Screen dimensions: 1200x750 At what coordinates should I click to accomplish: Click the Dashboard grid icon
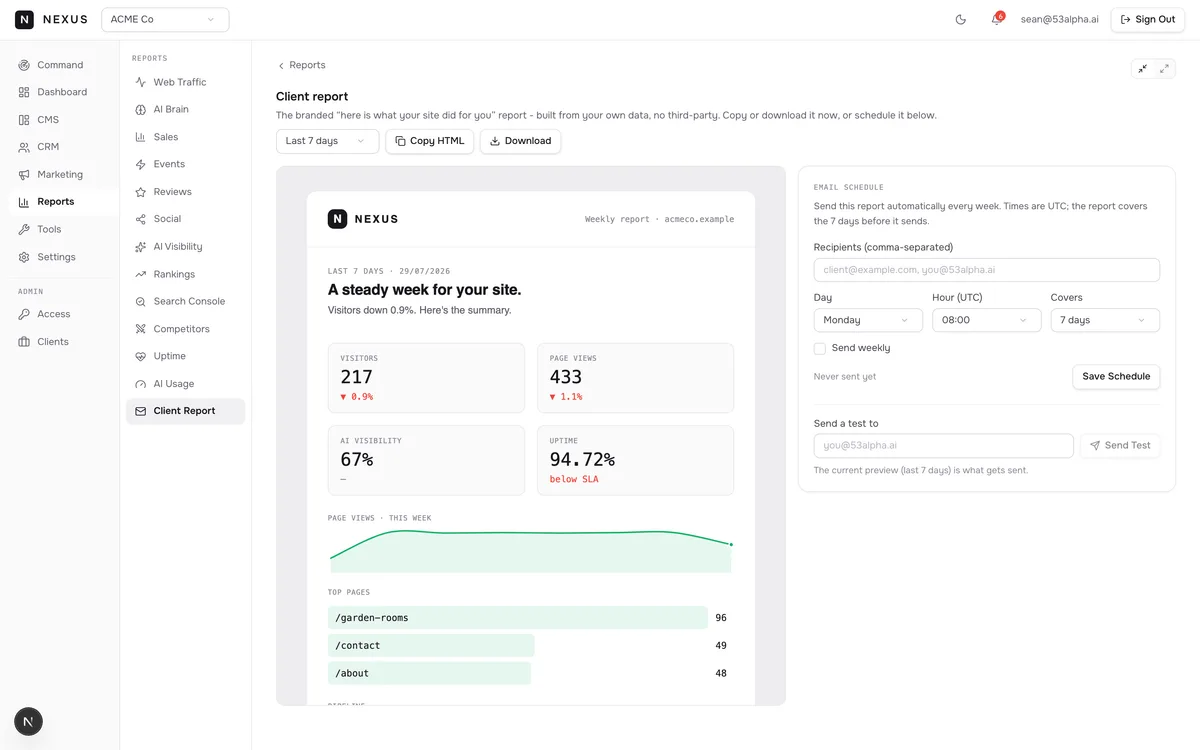click(x=24, y=92)
